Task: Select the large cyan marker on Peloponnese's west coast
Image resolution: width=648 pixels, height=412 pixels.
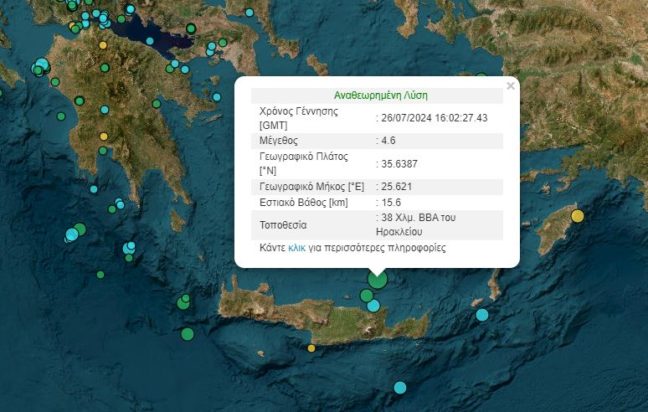Action: (x=41, y=66)
